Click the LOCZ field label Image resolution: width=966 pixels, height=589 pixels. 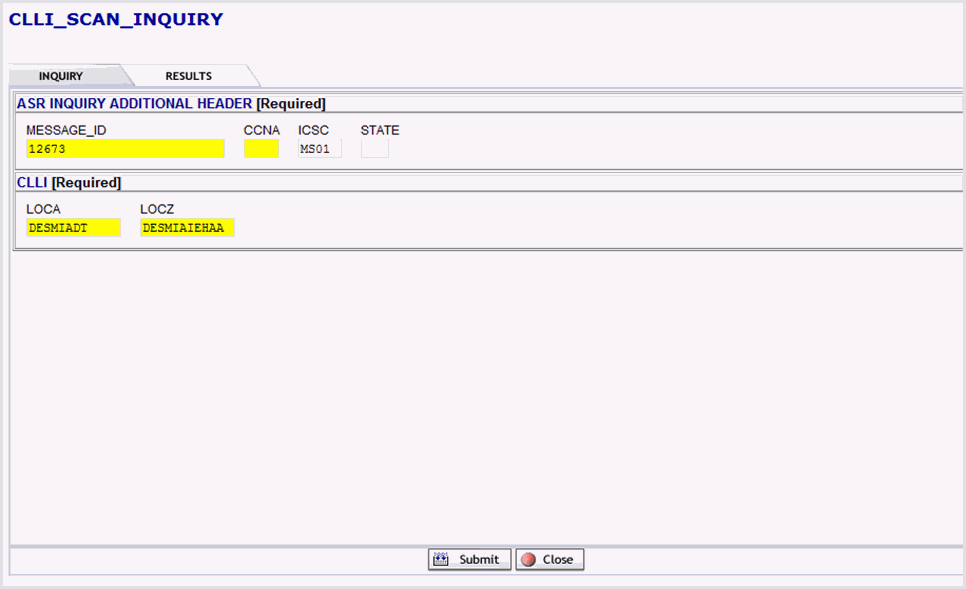point(157,209)
